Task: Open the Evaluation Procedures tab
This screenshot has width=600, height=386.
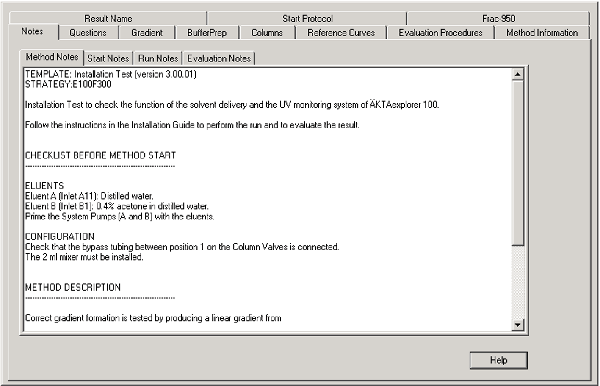Action: pyautogui.click(x=440, y=33)
